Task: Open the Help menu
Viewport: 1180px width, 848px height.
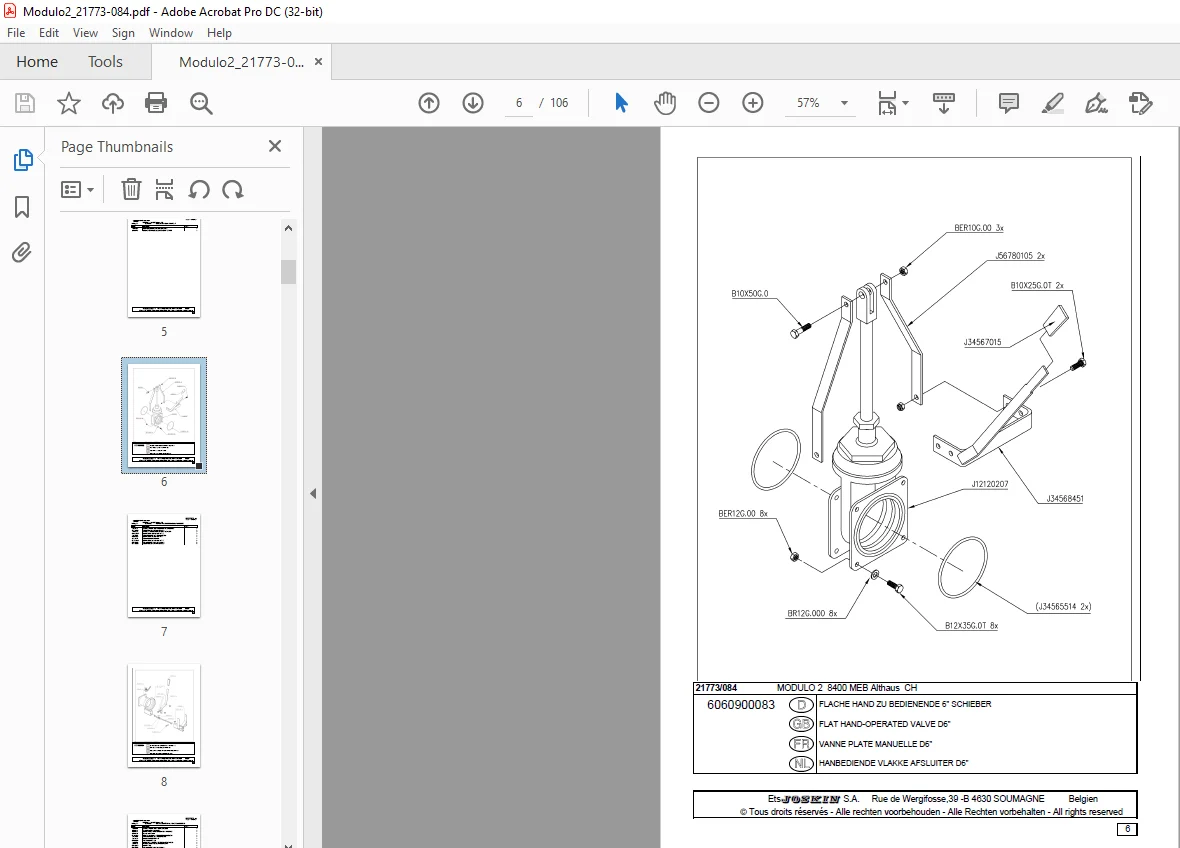Action: (219, 32)
